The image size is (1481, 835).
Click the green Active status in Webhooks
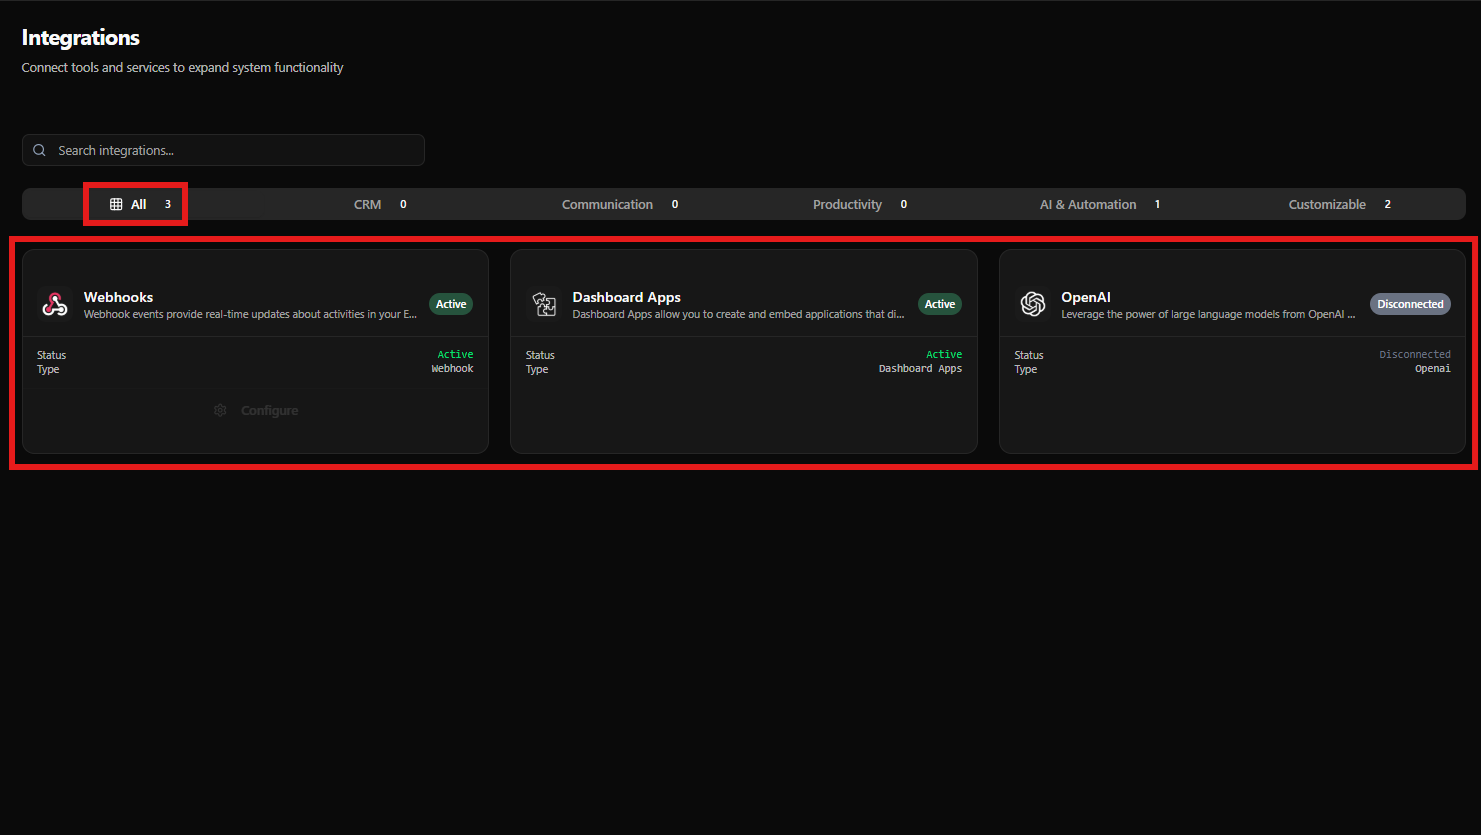click(x=455, y=354)
